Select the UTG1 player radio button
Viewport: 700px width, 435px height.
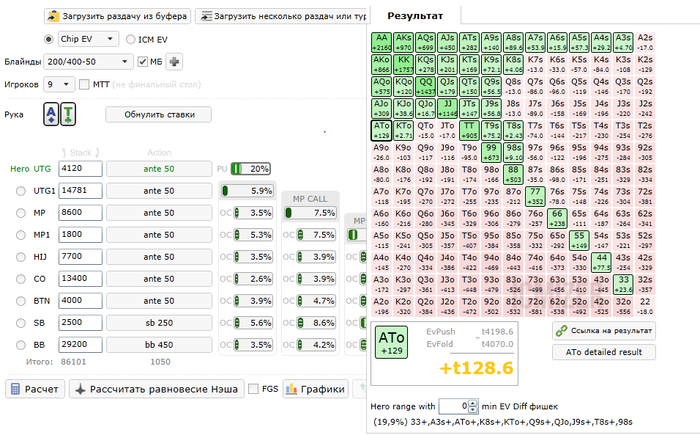[x=21, y=191]
